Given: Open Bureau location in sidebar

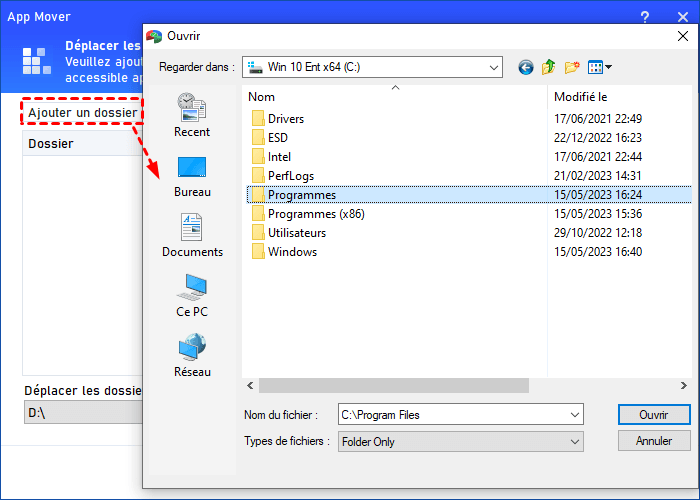Looking at the screenshot, I should (192, 177).
